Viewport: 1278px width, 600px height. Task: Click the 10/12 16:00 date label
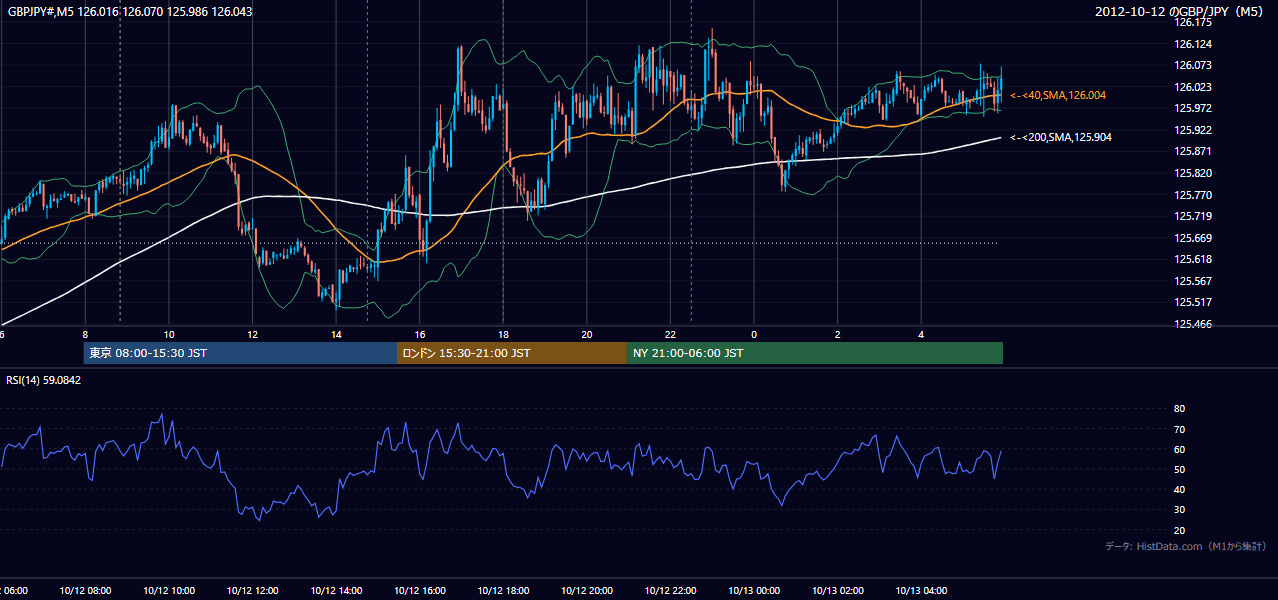pos(419,590)
